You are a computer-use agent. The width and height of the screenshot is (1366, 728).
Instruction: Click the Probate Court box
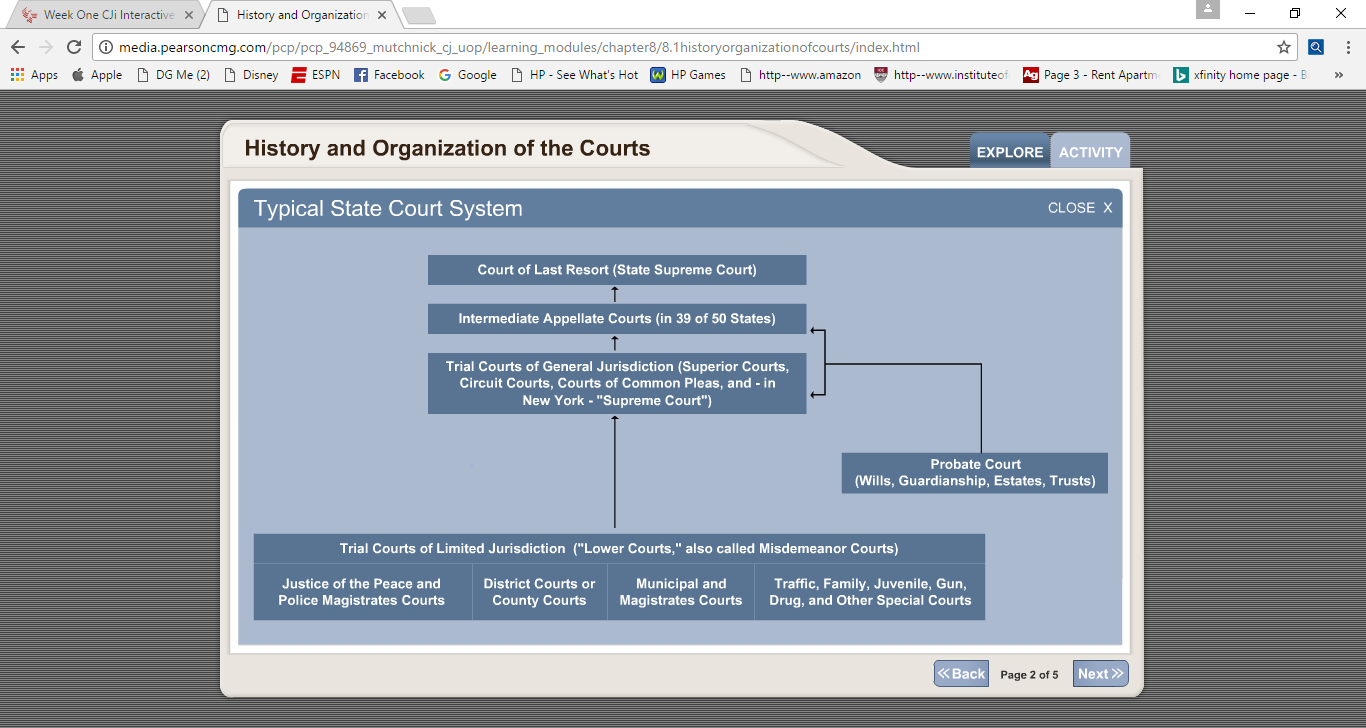click(974, 473)
